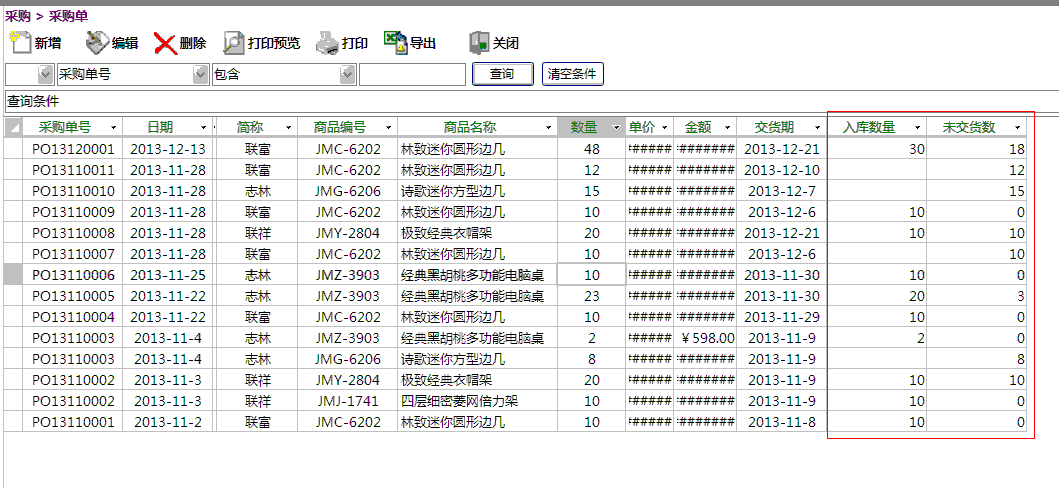Open the 采购单号 field dropdown in filter bar

tap(199, 75)
